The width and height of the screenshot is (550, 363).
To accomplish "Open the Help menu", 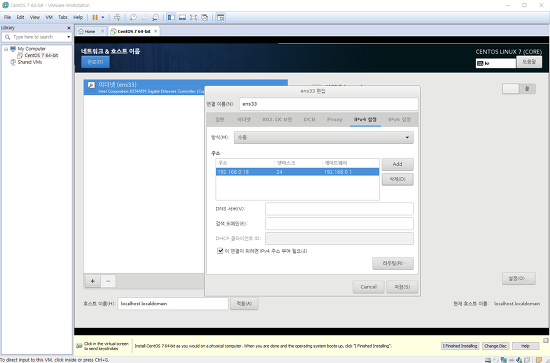I will [x=78, y=17].
